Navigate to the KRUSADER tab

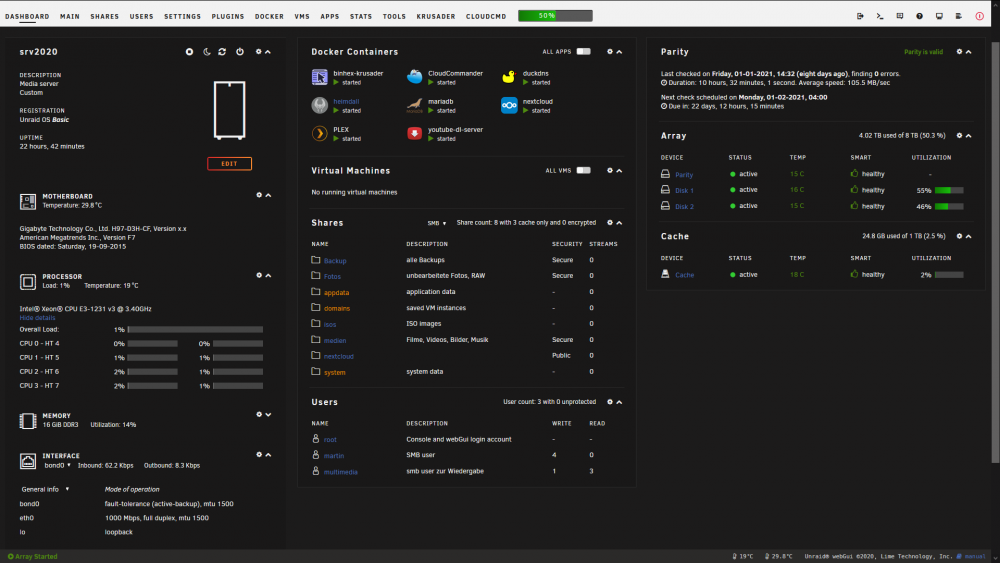pyautogui.click(x=436, y=17)
